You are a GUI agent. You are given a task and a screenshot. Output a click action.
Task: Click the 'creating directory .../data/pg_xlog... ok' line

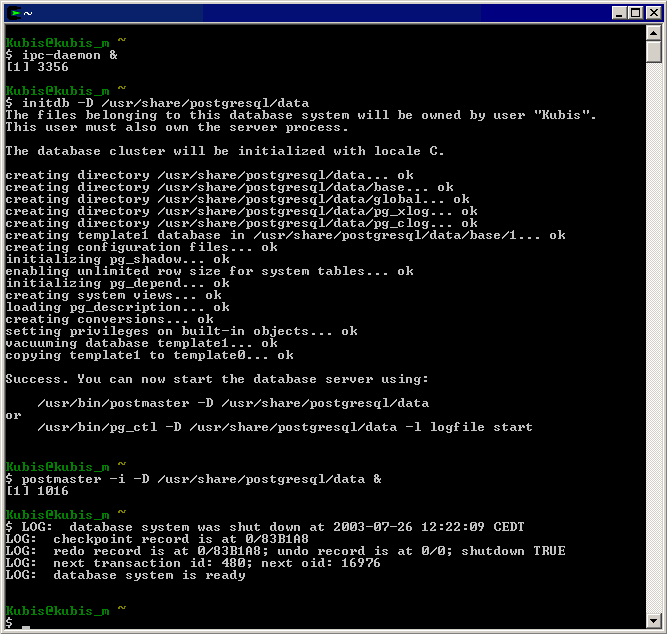click(242, 211)
